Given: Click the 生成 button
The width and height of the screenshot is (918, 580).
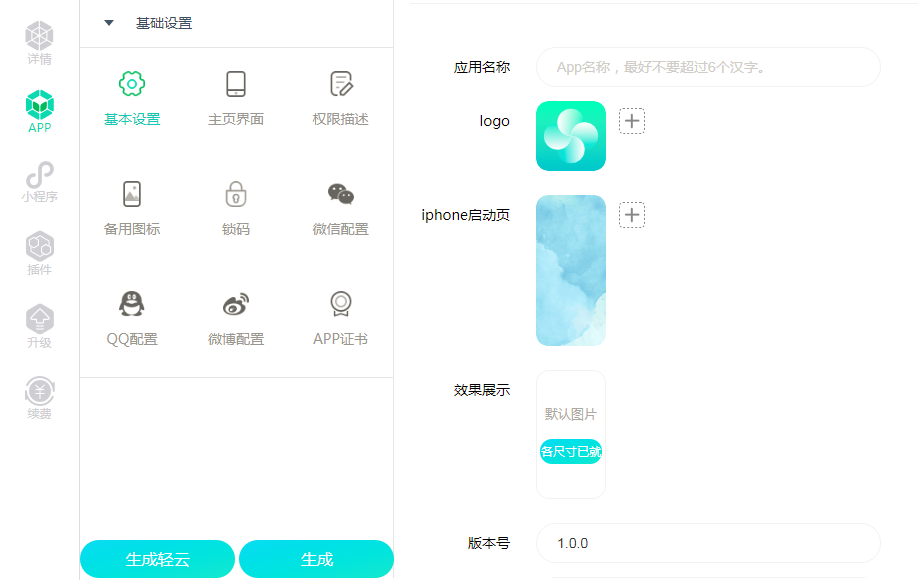Looking at the screenshot, I should [317, 559].
